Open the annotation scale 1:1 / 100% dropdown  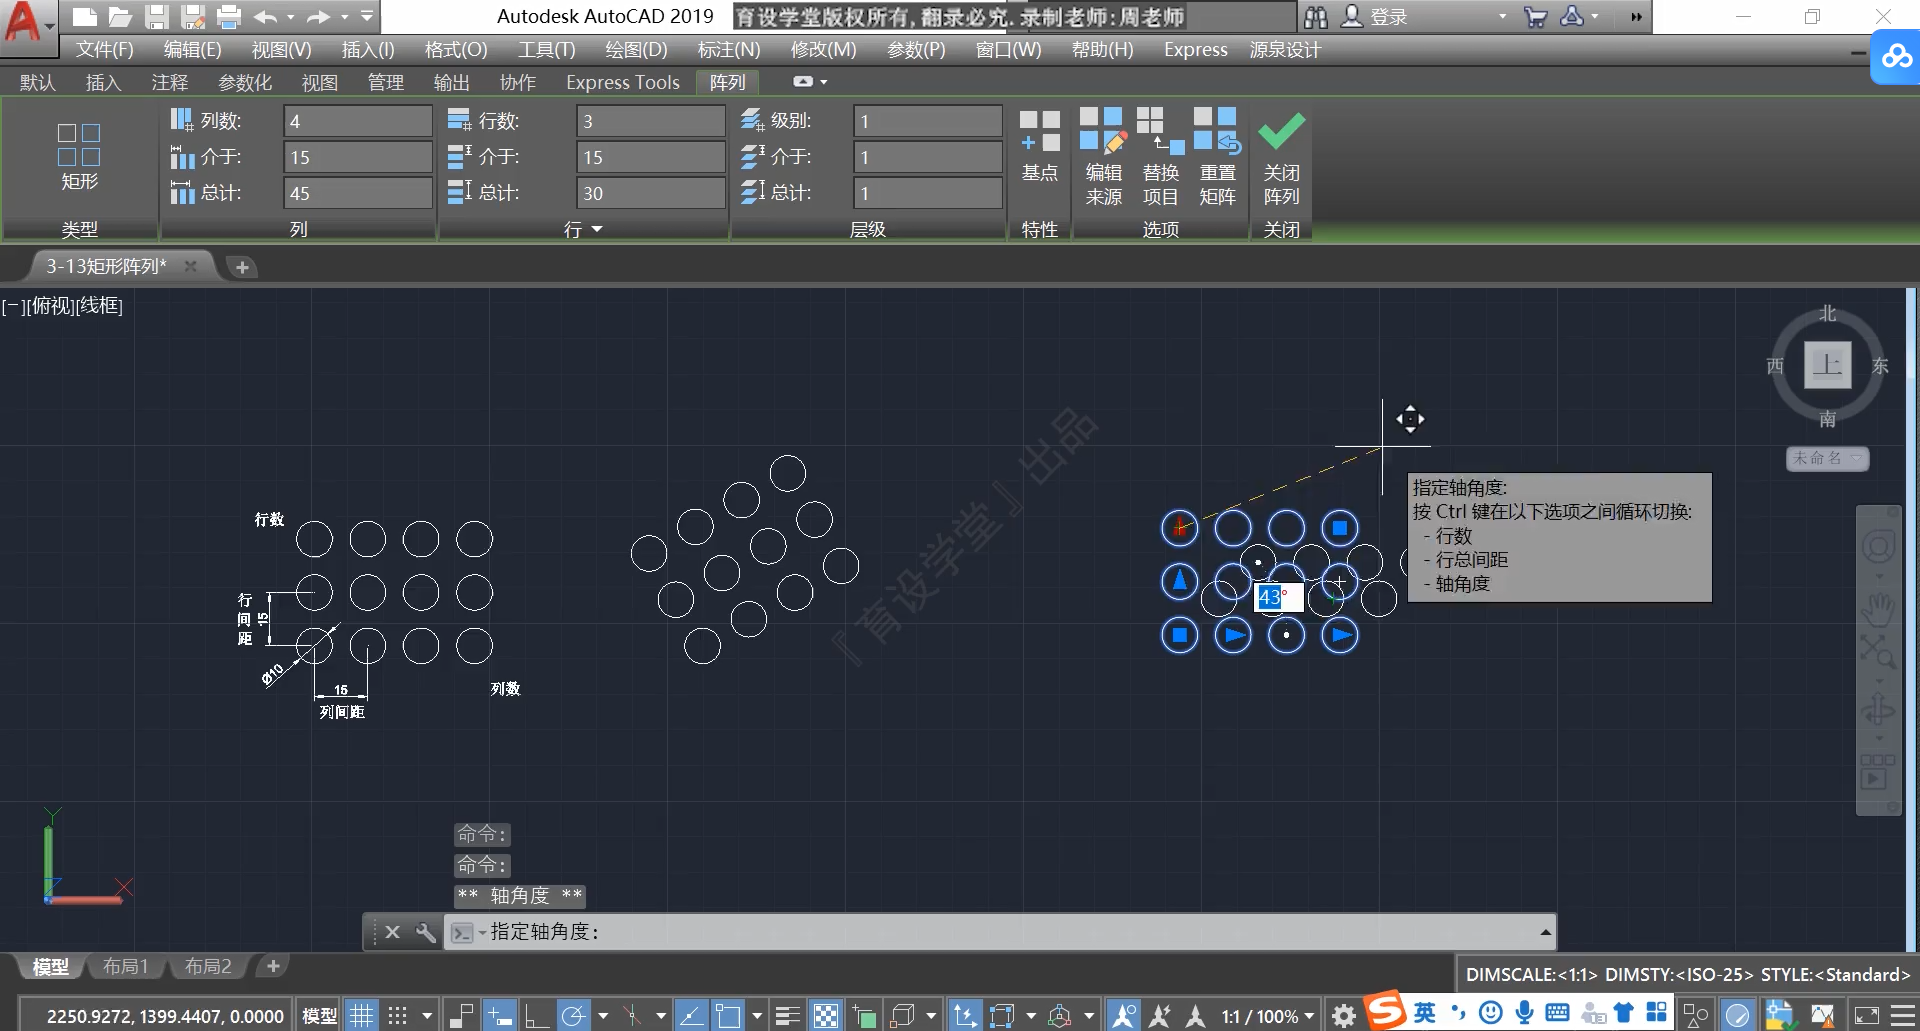pos(1267,1016)
